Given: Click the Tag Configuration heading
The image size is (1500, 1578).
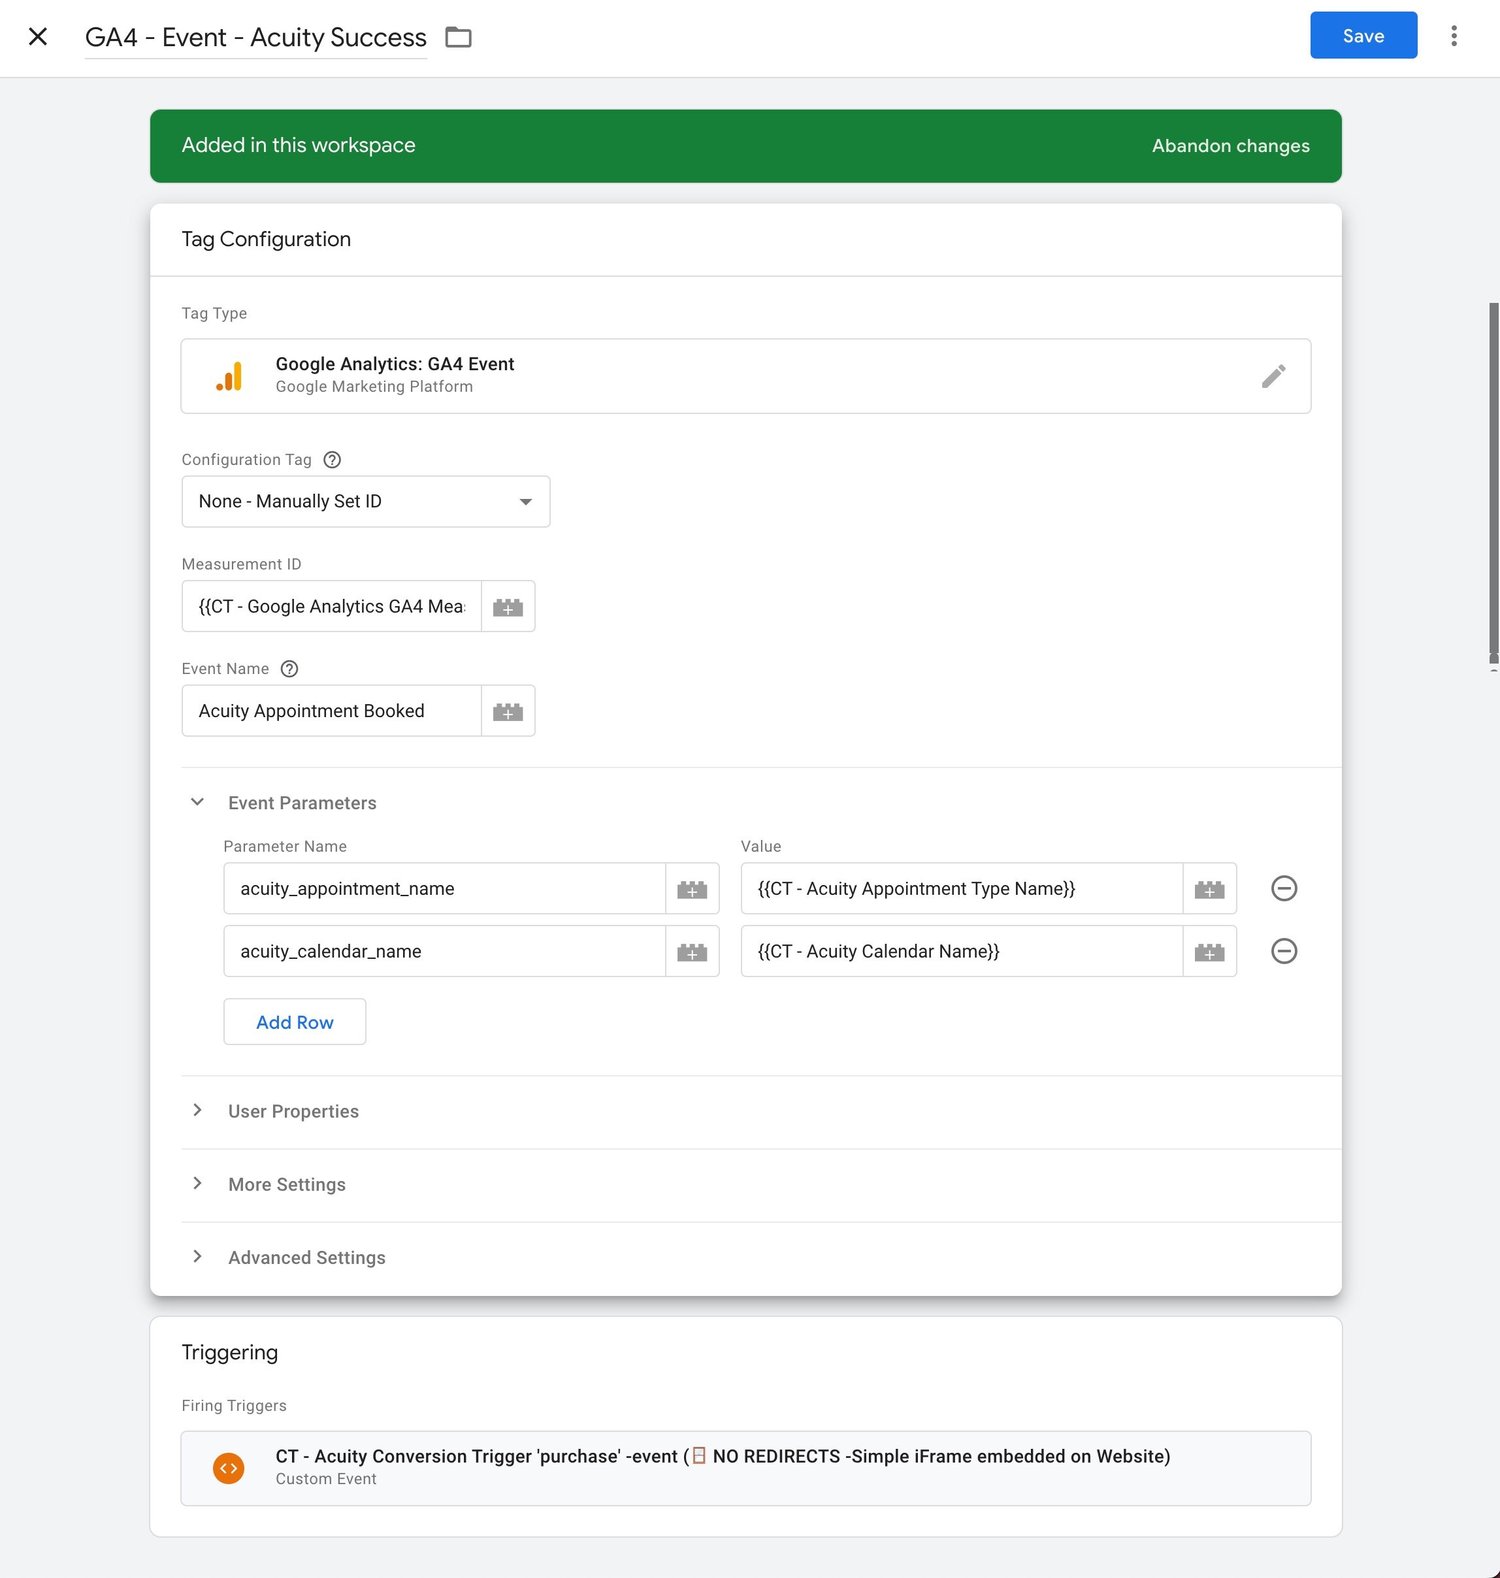Looking at the screenshot, I should [266, 239].
